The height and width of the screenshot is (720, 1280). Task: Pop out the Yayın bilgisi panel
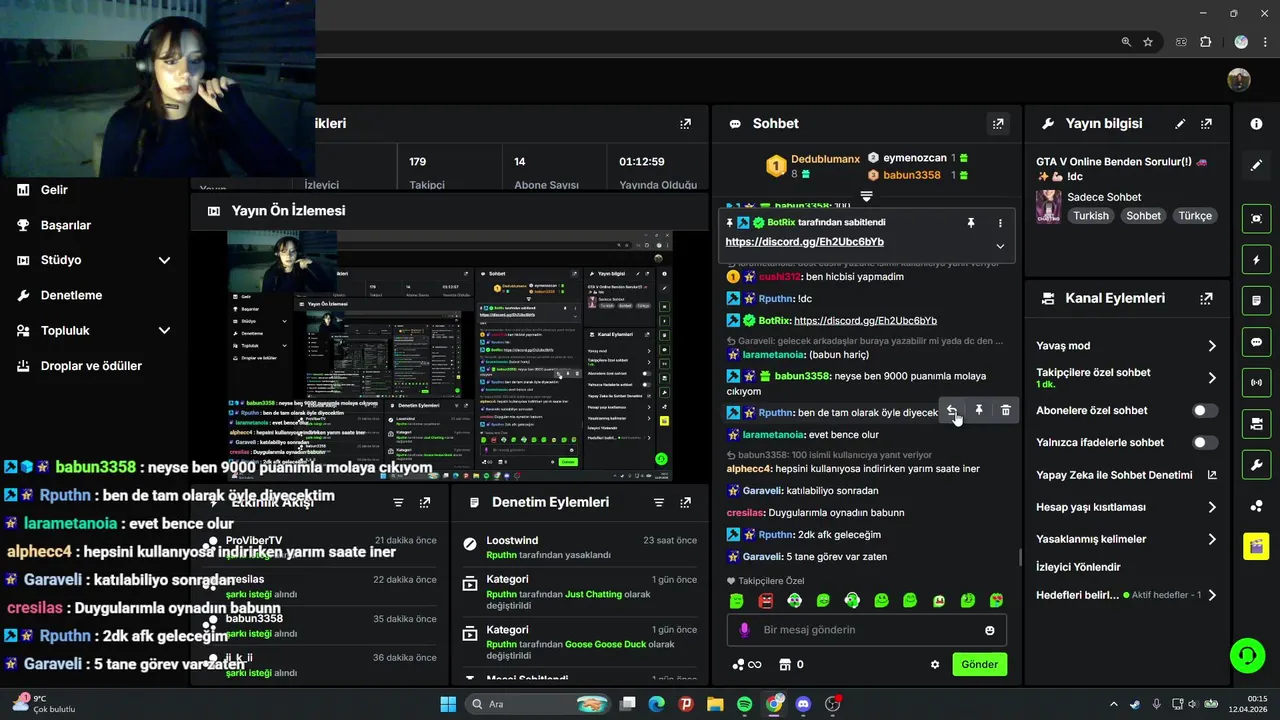[1207, 124]
